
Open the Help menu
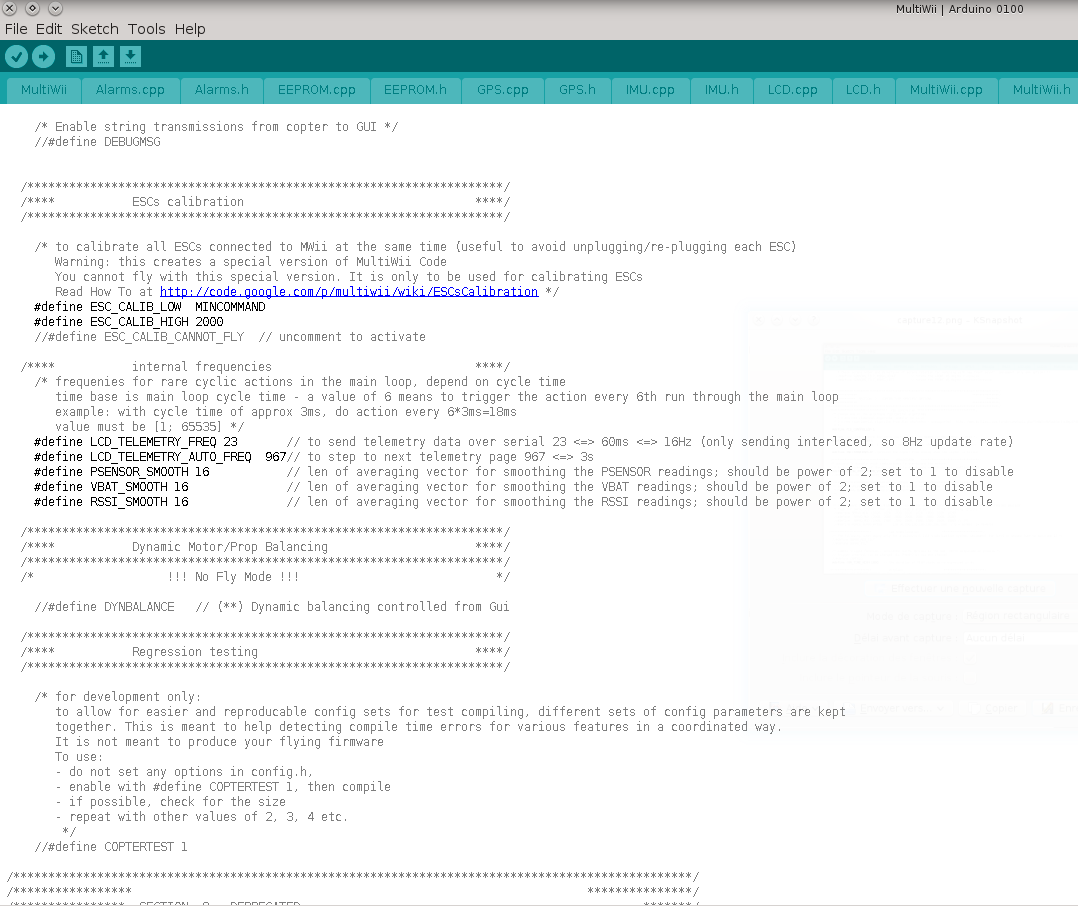190,29
